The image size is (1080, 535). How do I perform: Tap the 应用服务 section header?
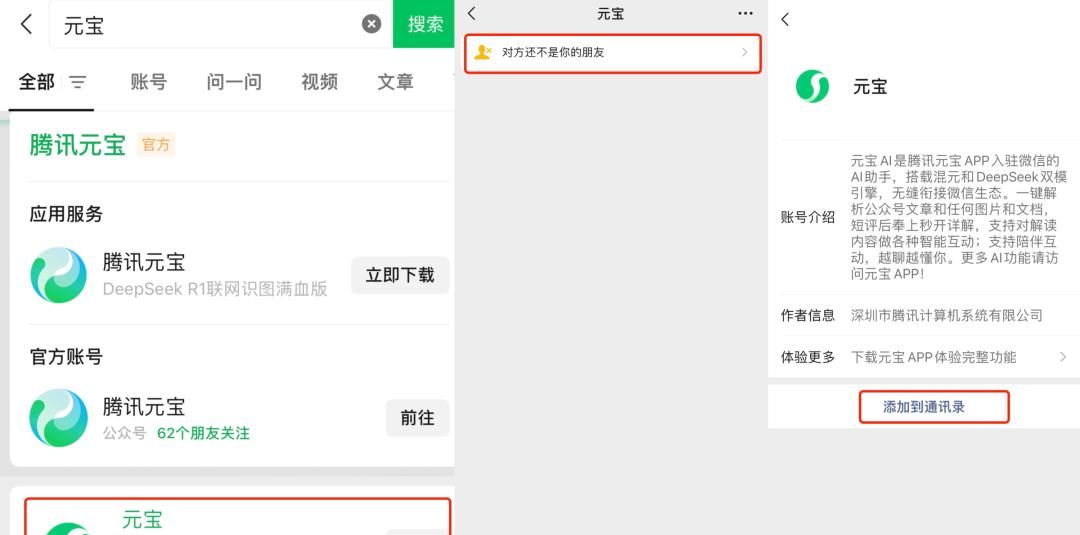(x=66, y=214)
